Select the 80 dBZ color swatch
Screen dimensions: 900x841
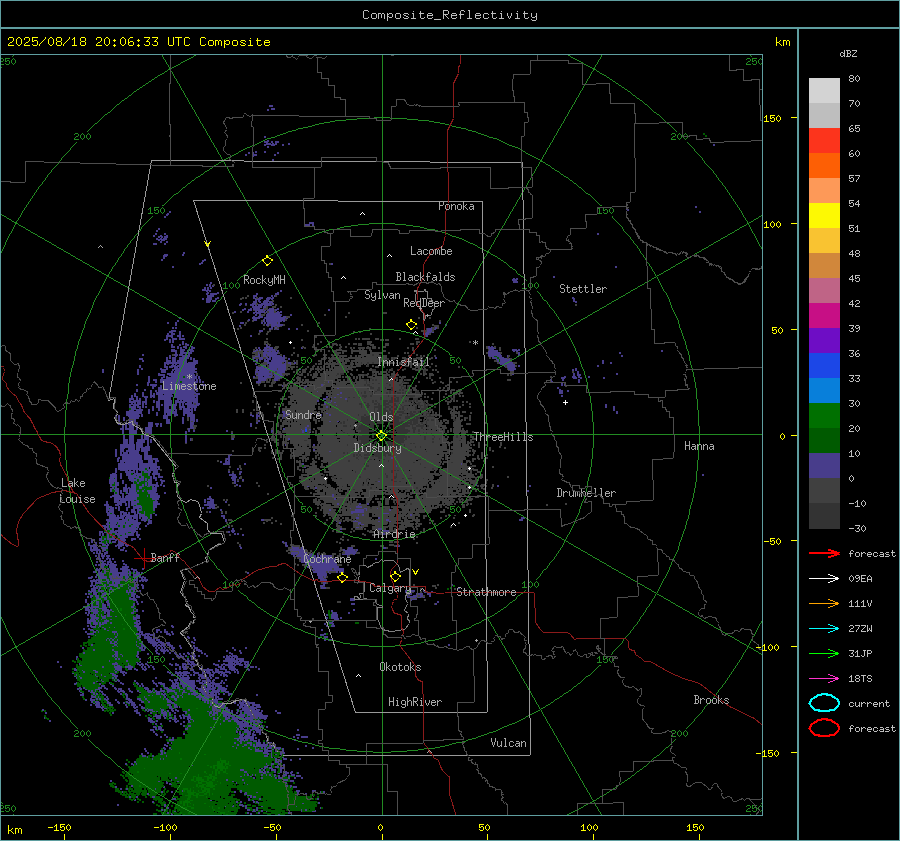pos(824,90)
